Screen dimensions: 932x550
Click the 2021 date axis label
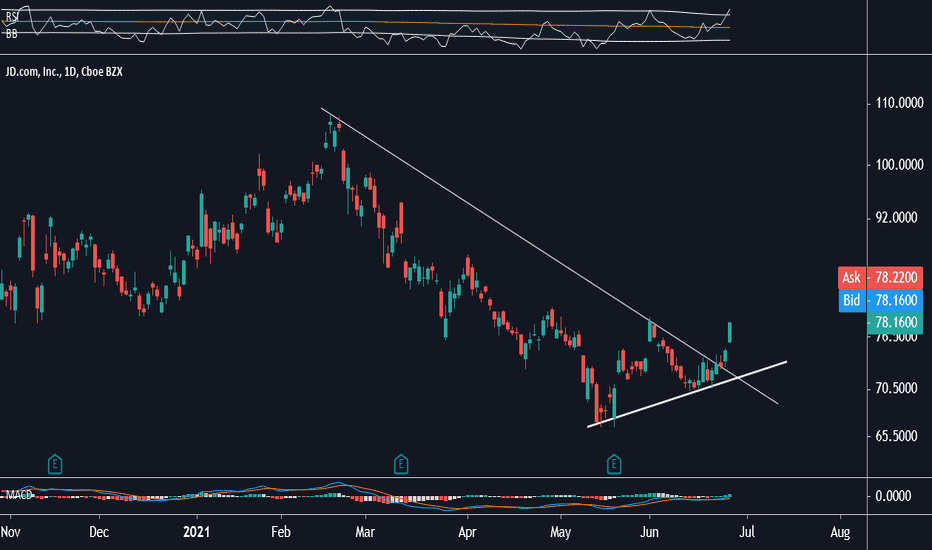(196, 532)
